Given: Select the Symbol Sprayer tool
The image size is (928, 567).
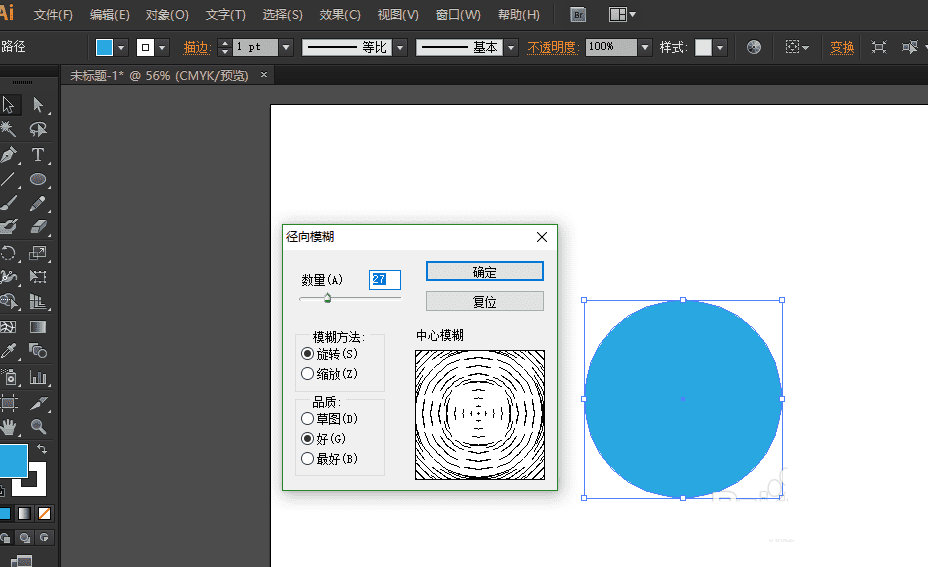Looking at the screenshot, I should tap(8, 377).
